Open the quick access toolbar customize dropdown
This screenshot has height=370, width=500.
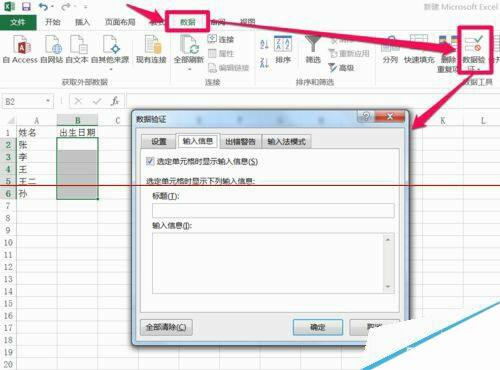point(86,7)
